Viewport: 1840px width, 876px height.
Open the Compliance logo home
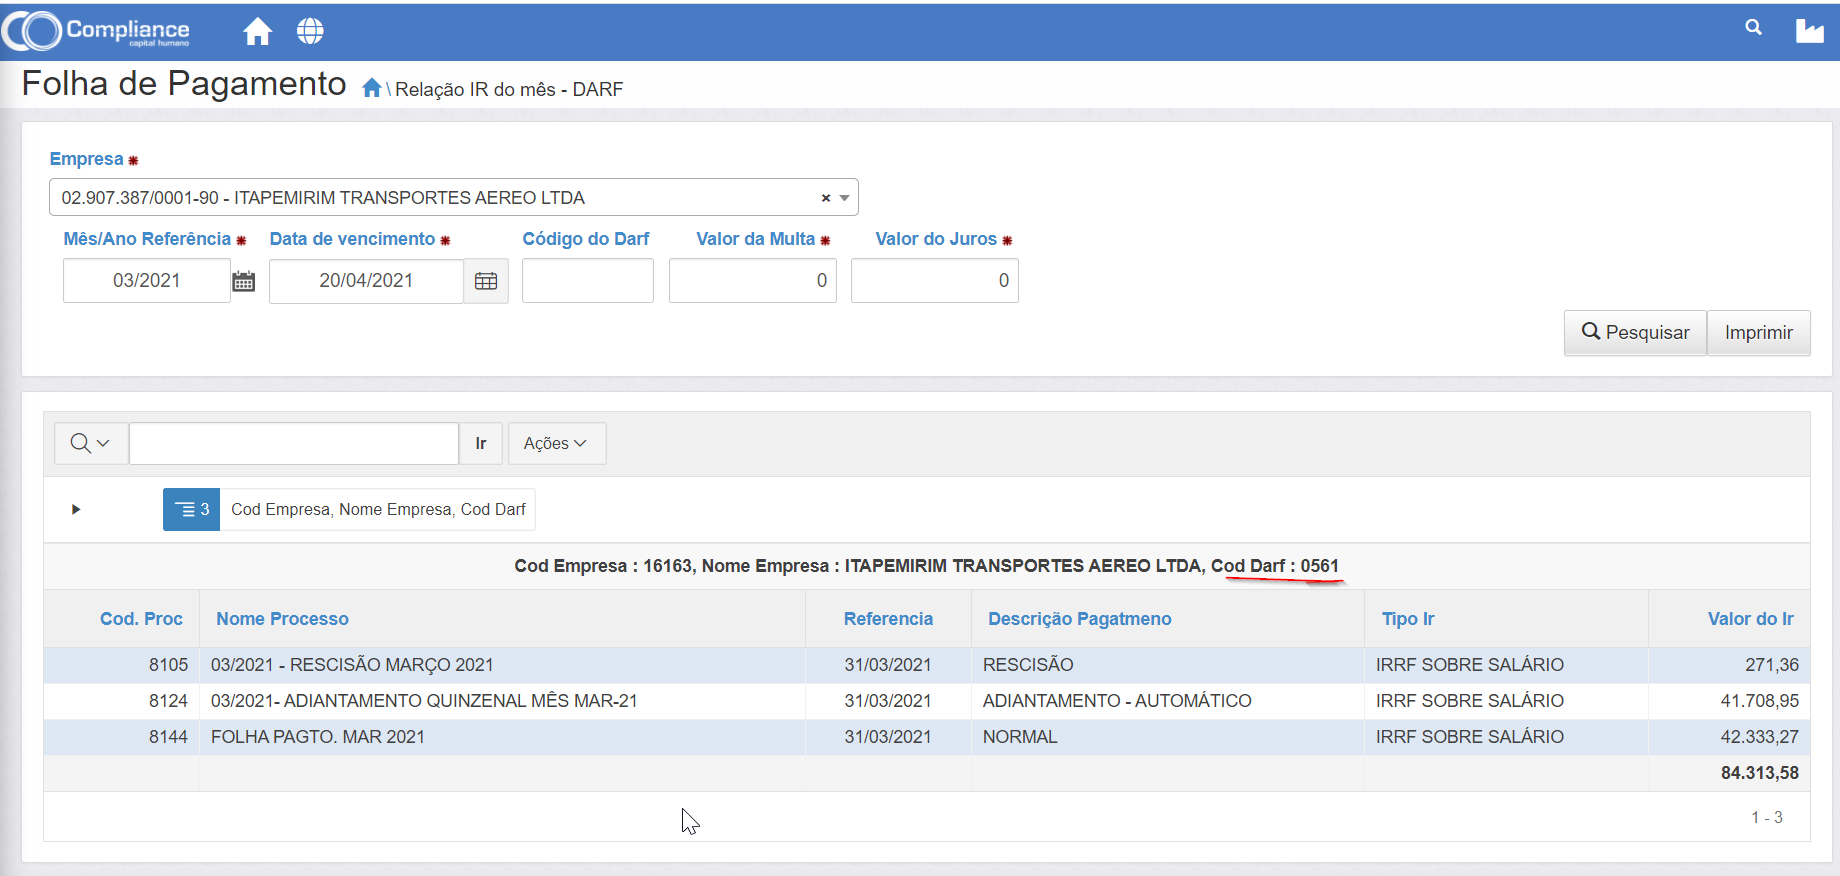pos(96,31)
